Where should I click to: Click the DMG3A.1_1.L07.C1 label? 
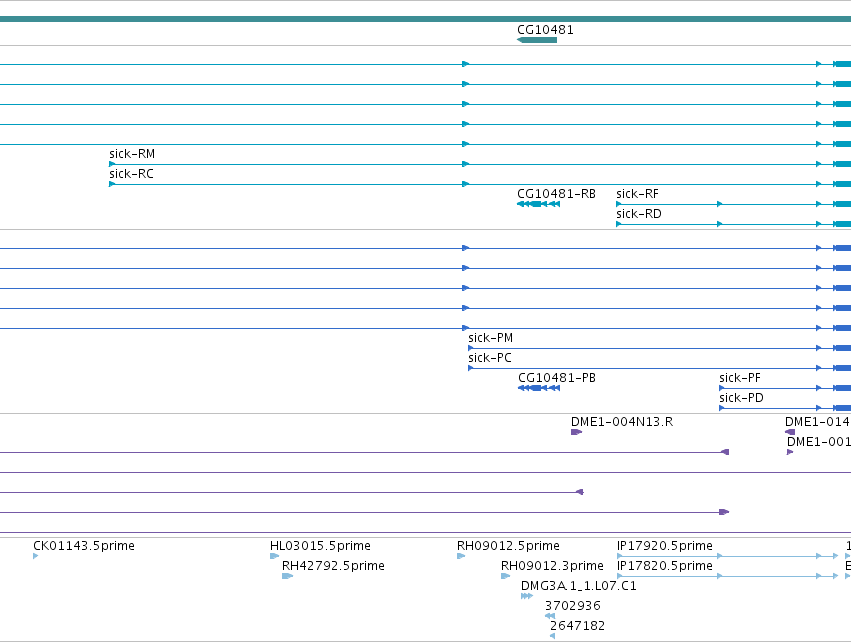[x=579, y=586]
